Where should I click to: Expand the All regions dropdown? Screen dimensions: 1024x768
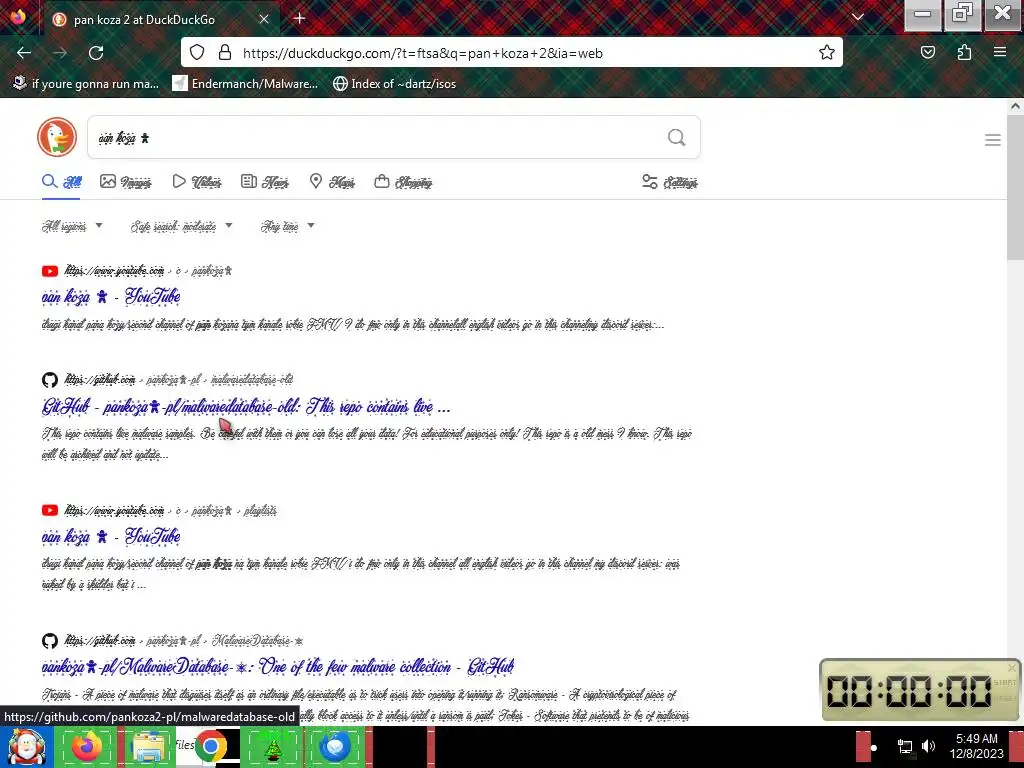[x=72, y=226]
